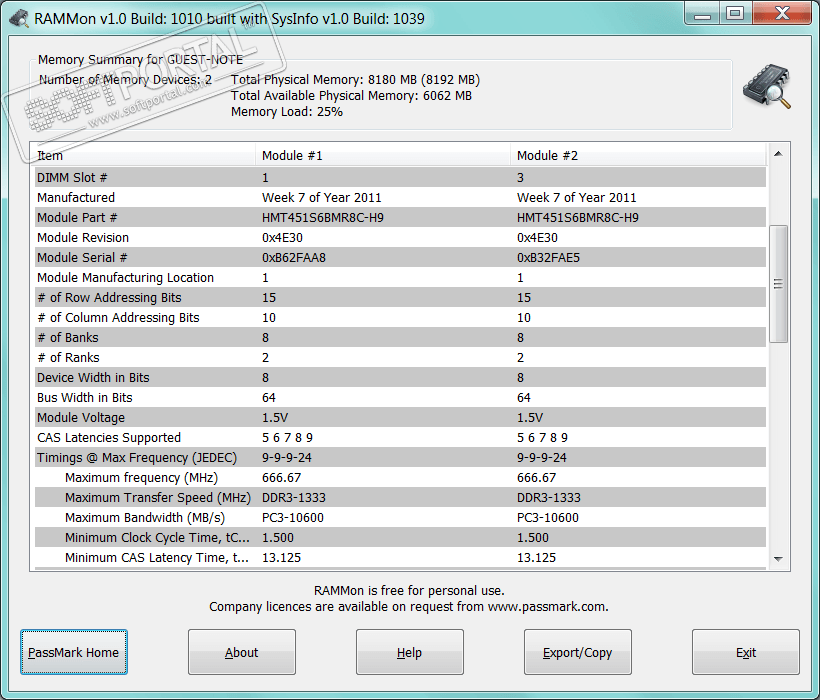This screenshot has height=700, width=820.
Task: Select Timings @ Max Frequency (JEDEC) row
Action: [401, 457]
